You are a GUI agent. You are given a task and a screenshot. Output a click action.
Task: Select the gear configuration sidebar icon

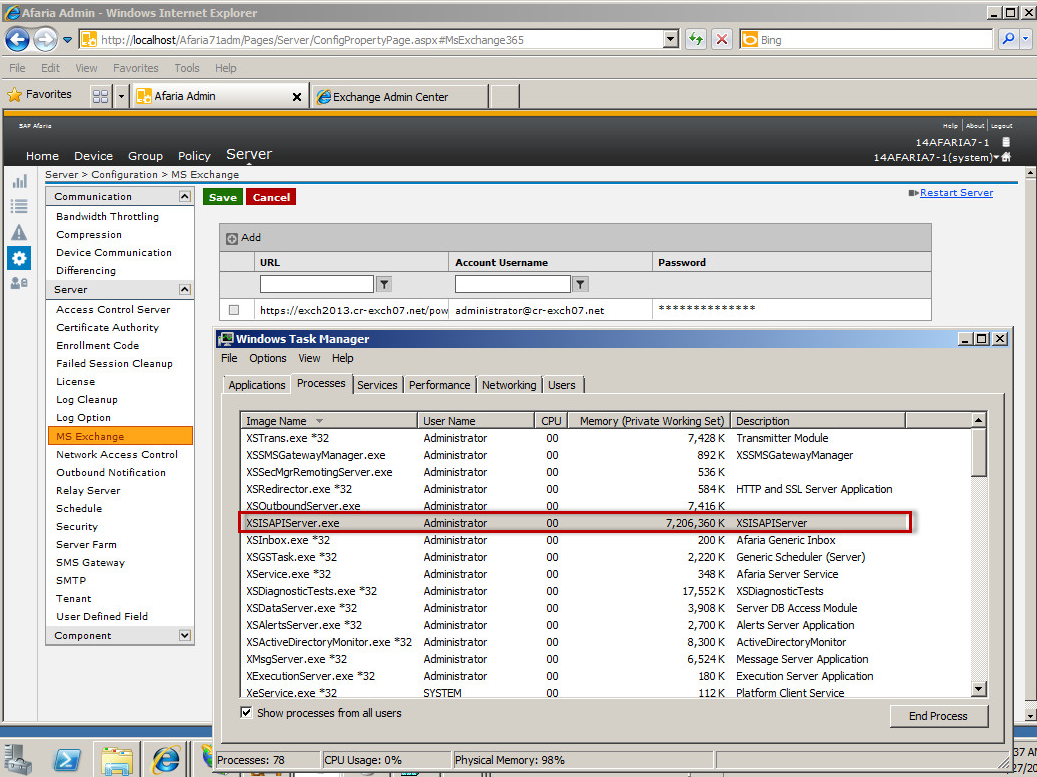click(x=19, y=258)
